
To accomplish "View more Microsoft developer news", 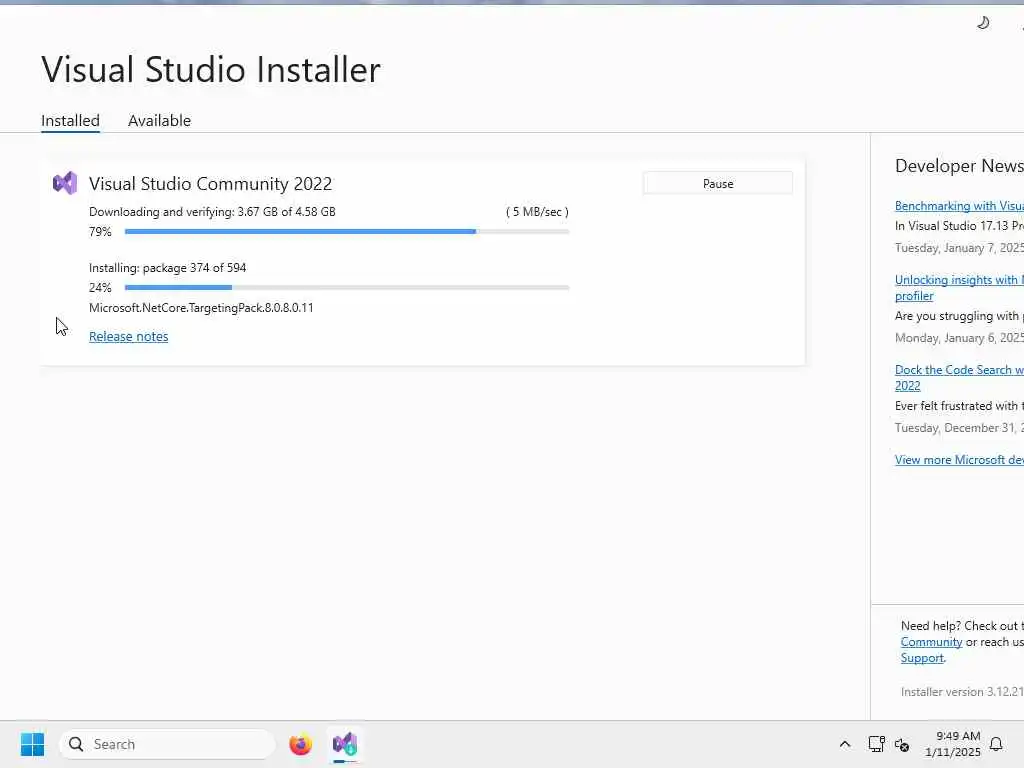I will [x=959, y=460].
